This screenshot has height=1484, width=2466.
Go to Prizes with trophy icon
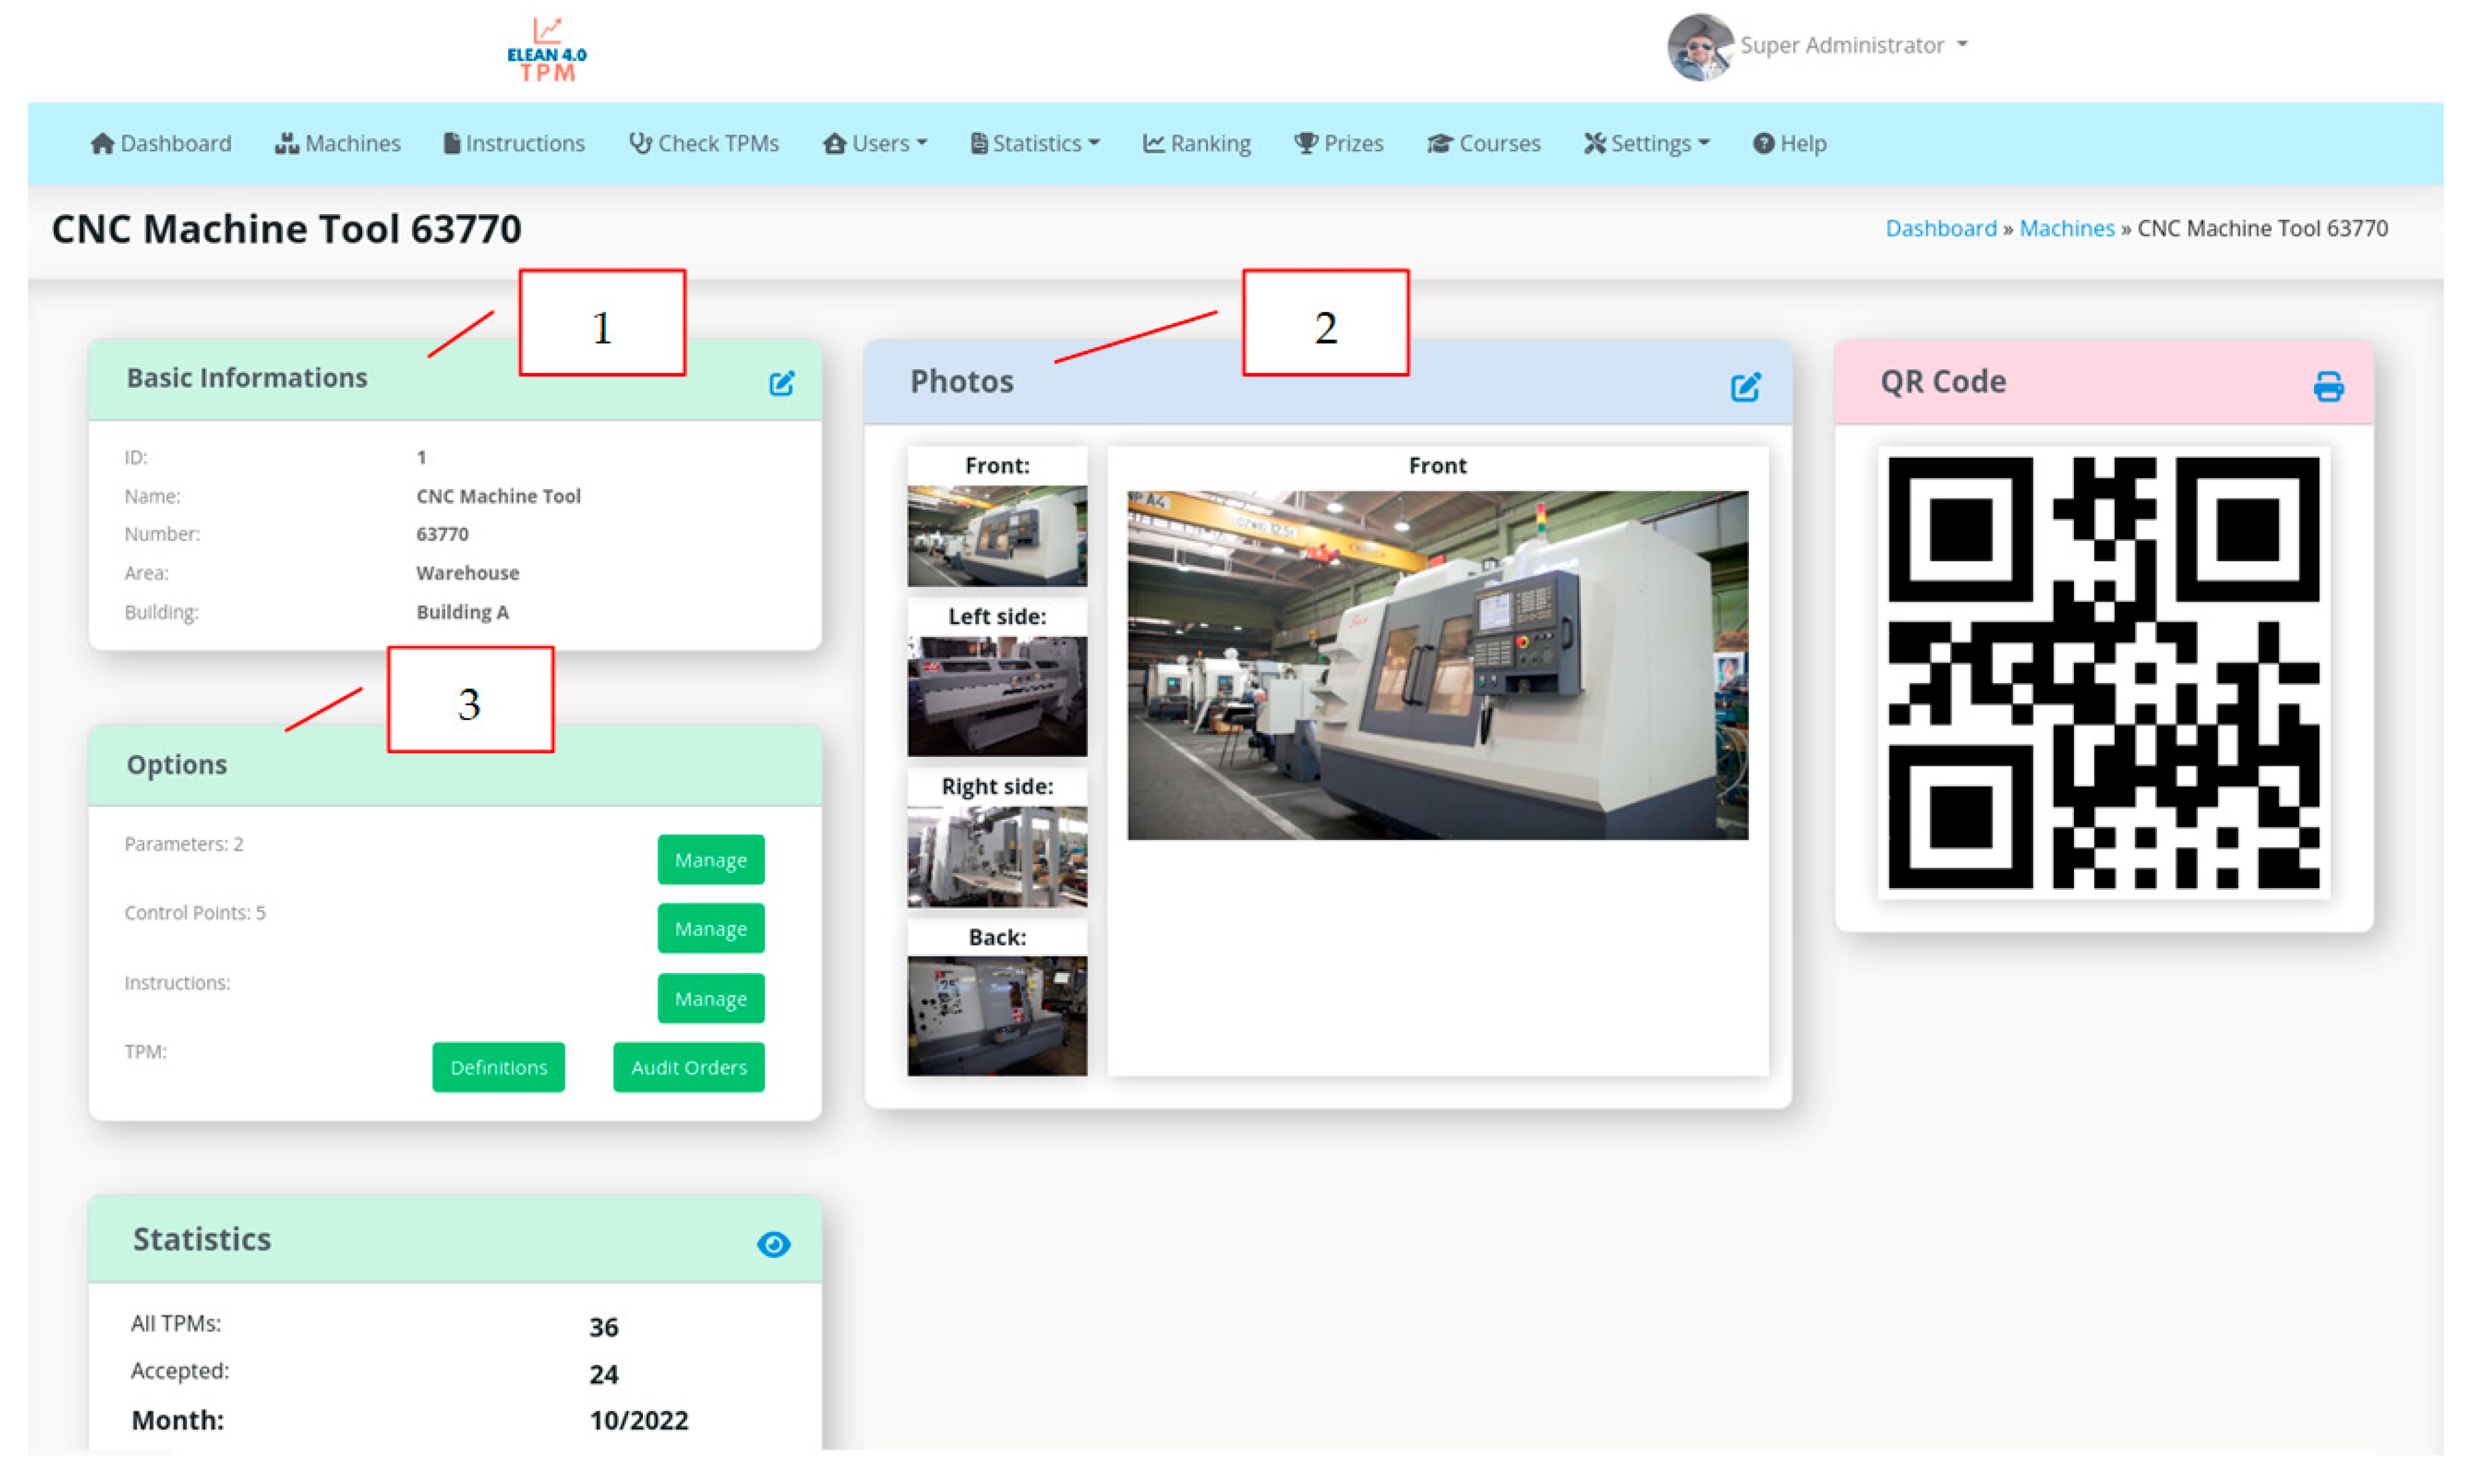(x=1338, y=143)
